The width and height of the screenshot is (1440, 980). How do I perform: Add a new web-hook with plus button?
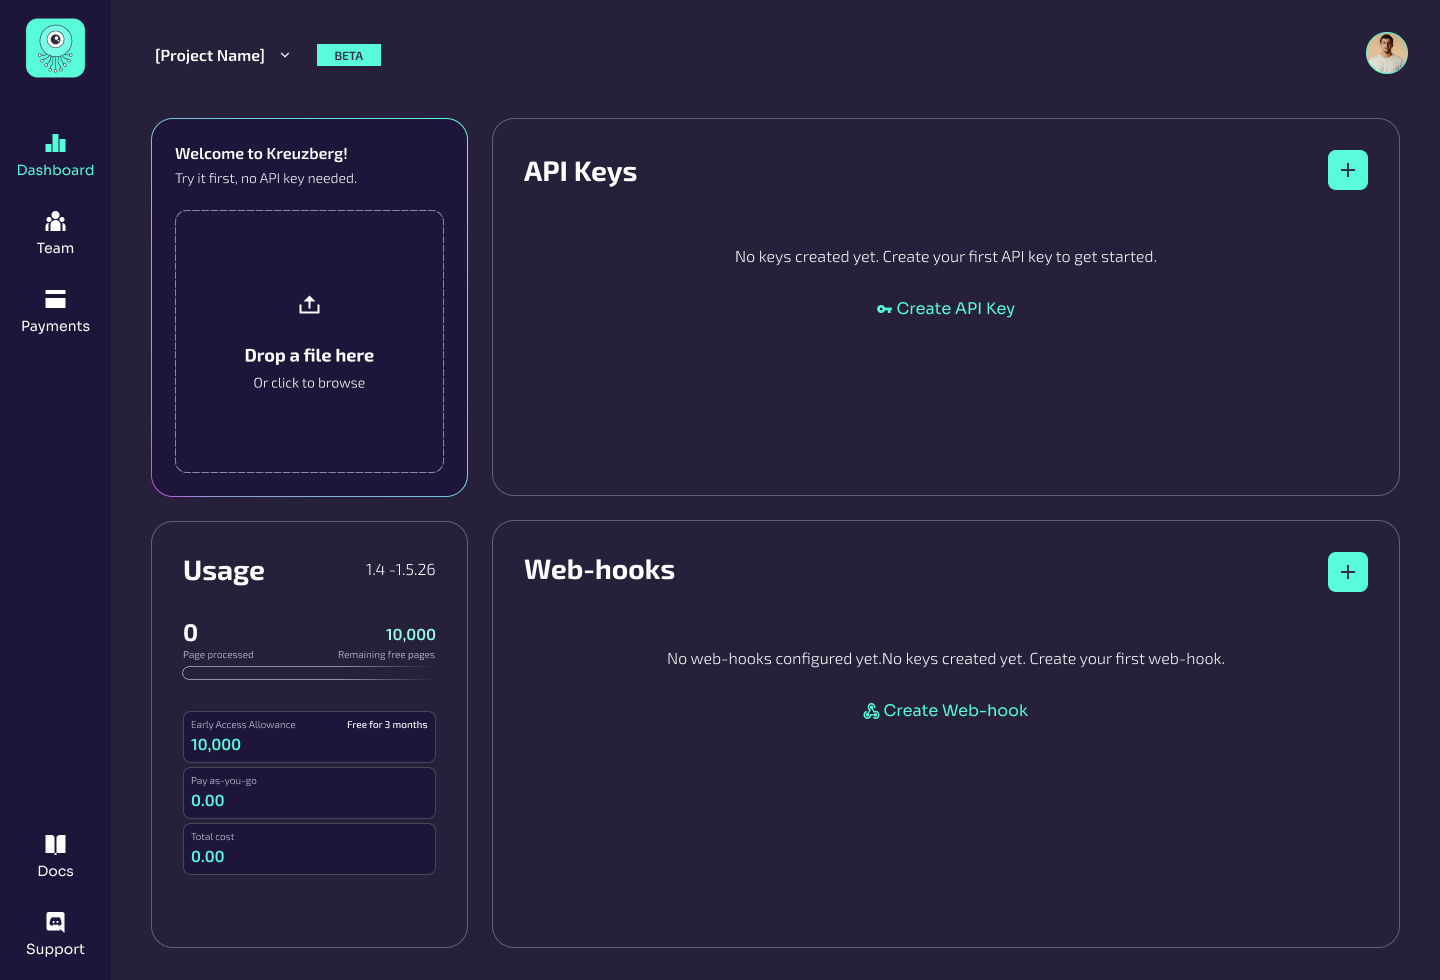1348,572
